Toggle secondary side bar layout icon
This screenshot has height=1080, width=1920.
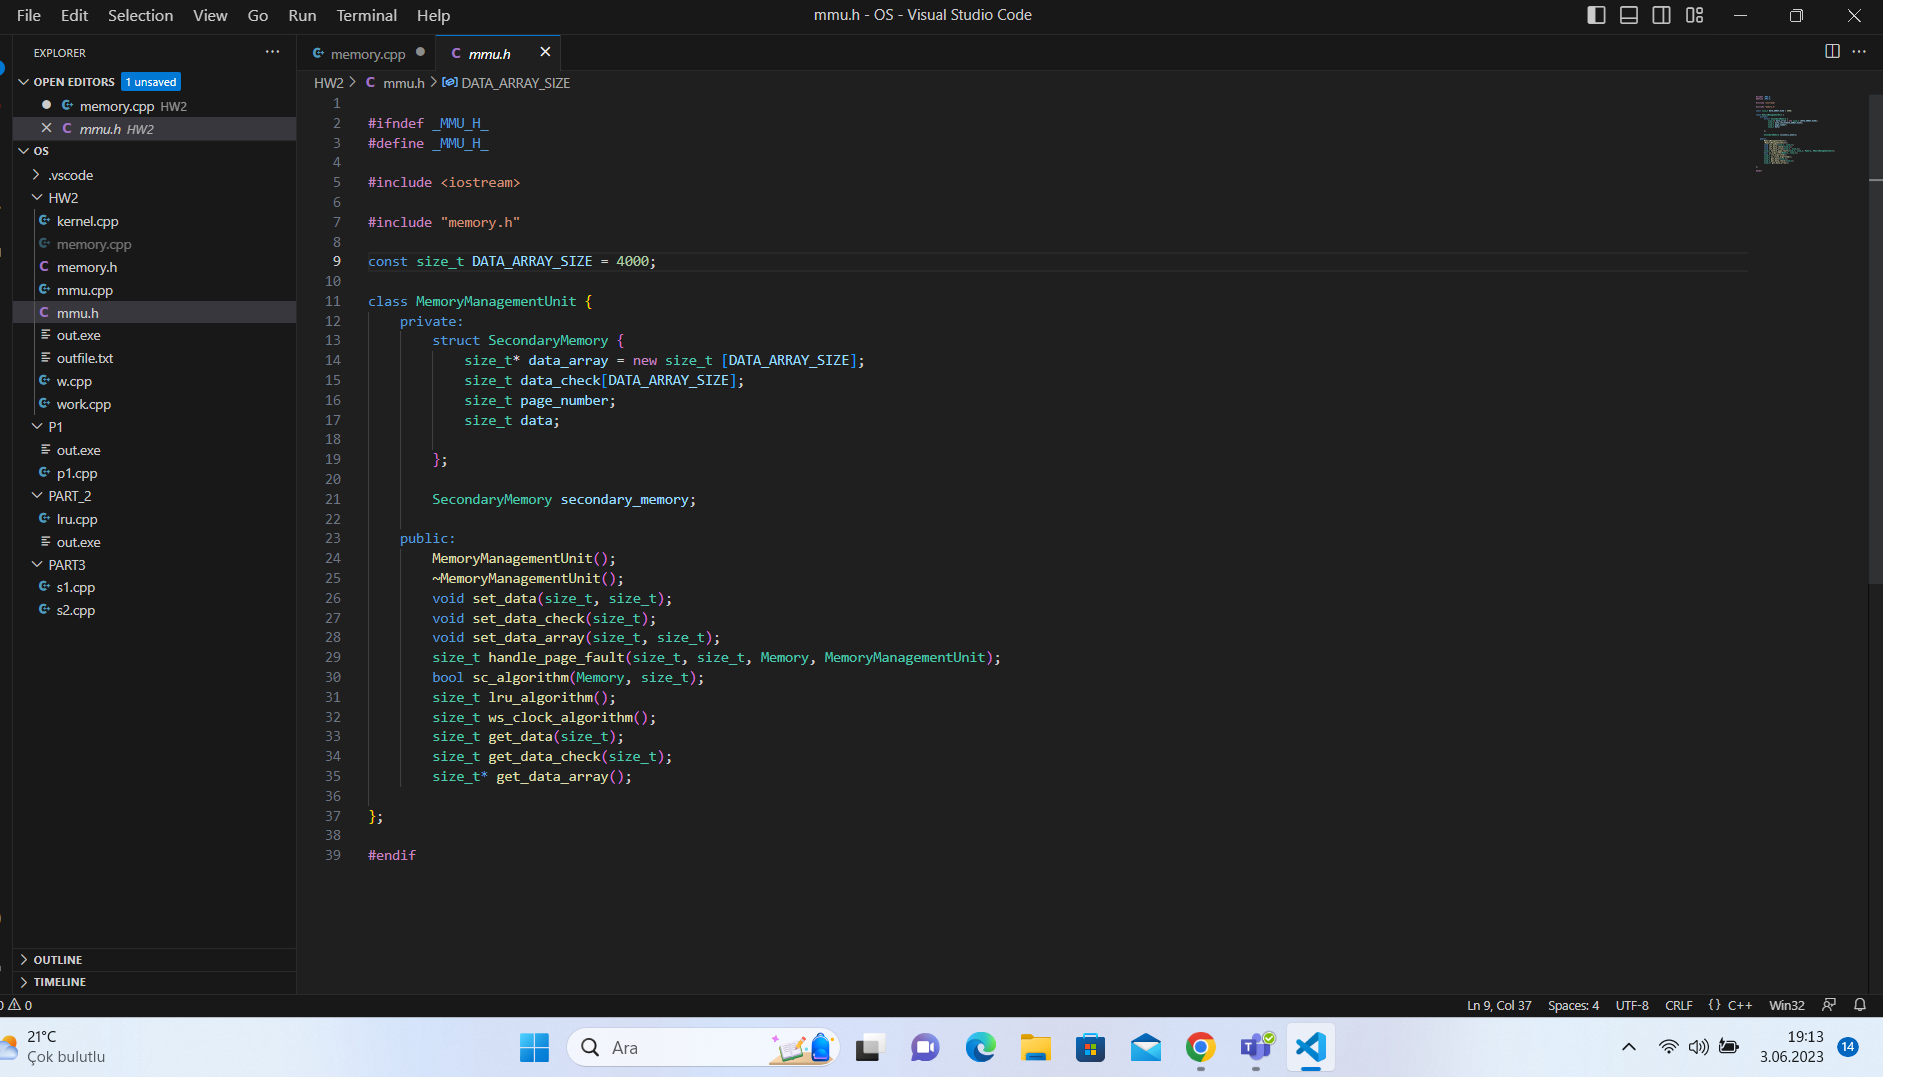1661,15
